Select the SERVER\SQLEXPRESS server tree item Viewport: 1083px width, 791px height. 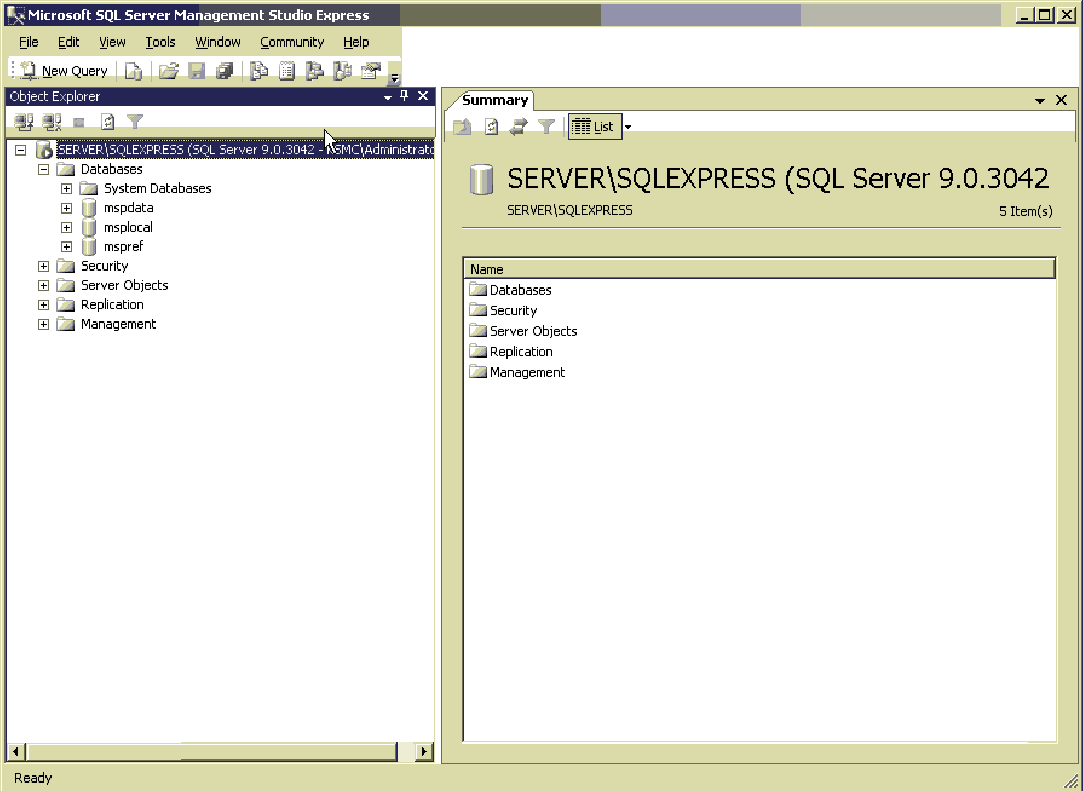245,149
